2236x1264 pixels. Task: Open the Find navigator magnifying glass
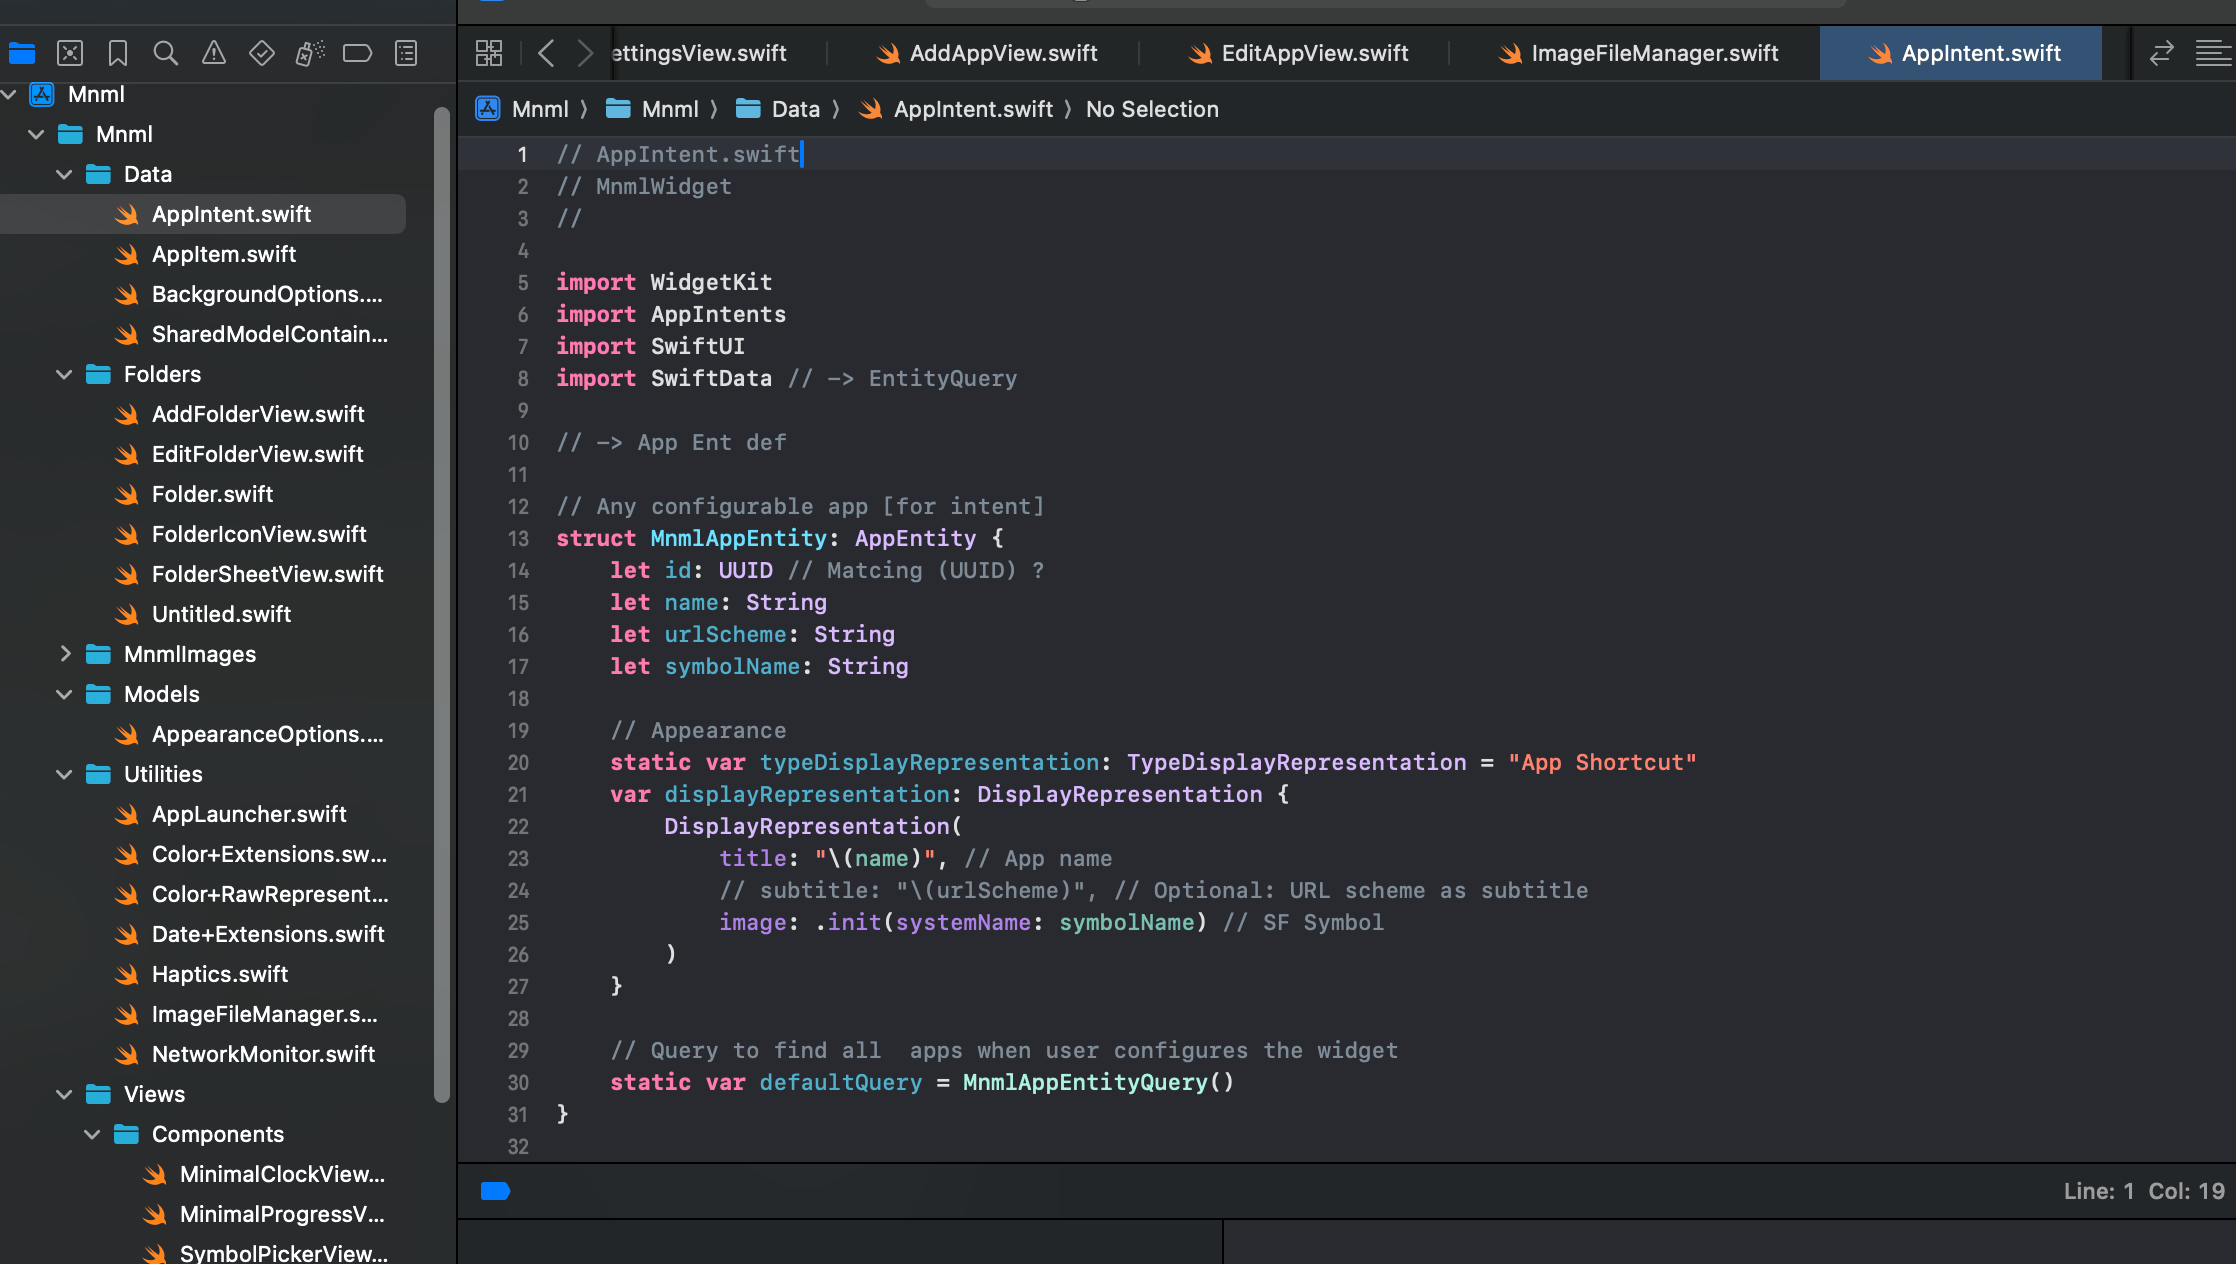(x=165, y=53)
